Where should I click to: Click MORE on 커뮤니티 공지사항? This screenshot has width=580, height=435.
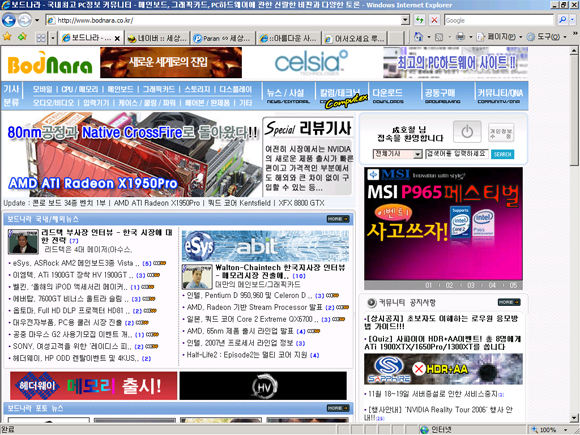coord(509,302)
